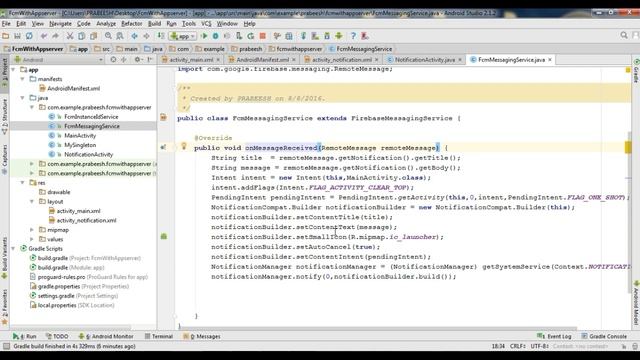Click the editor vertical scrollbar
640x360 pixels.
click(629, 212)
